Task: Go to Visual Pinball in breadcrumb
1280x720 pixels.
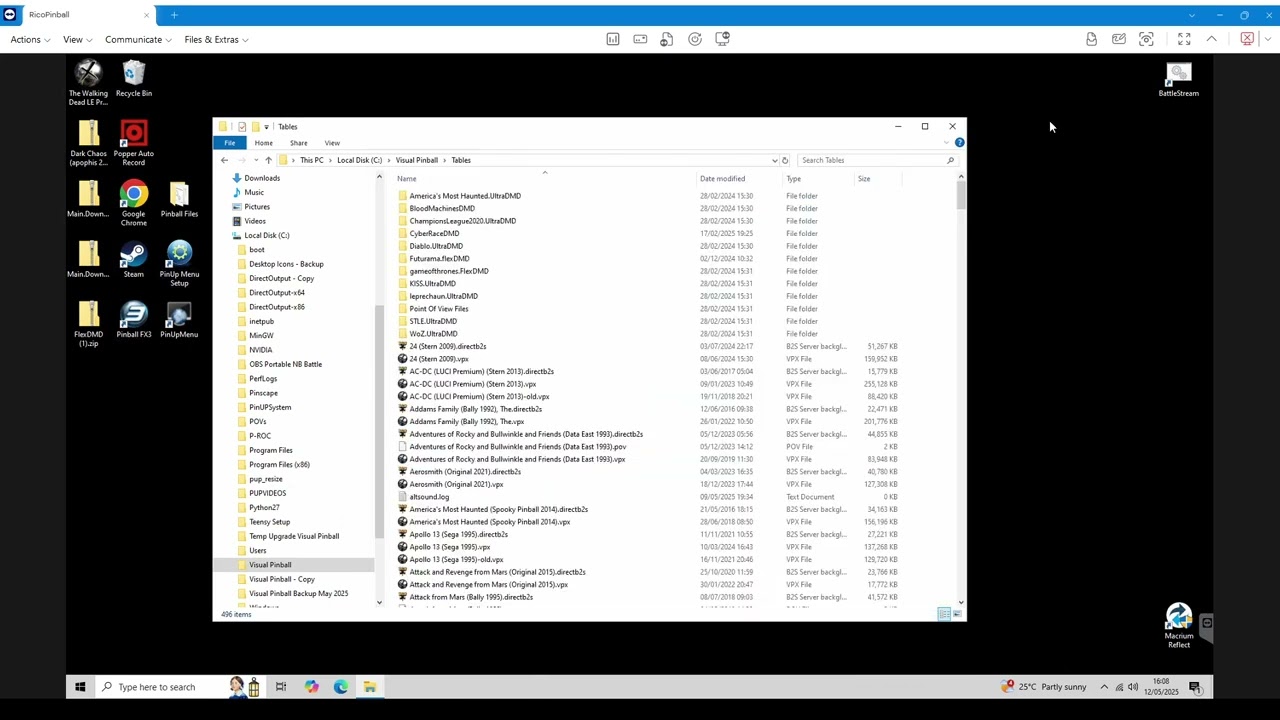Action: 416,160
